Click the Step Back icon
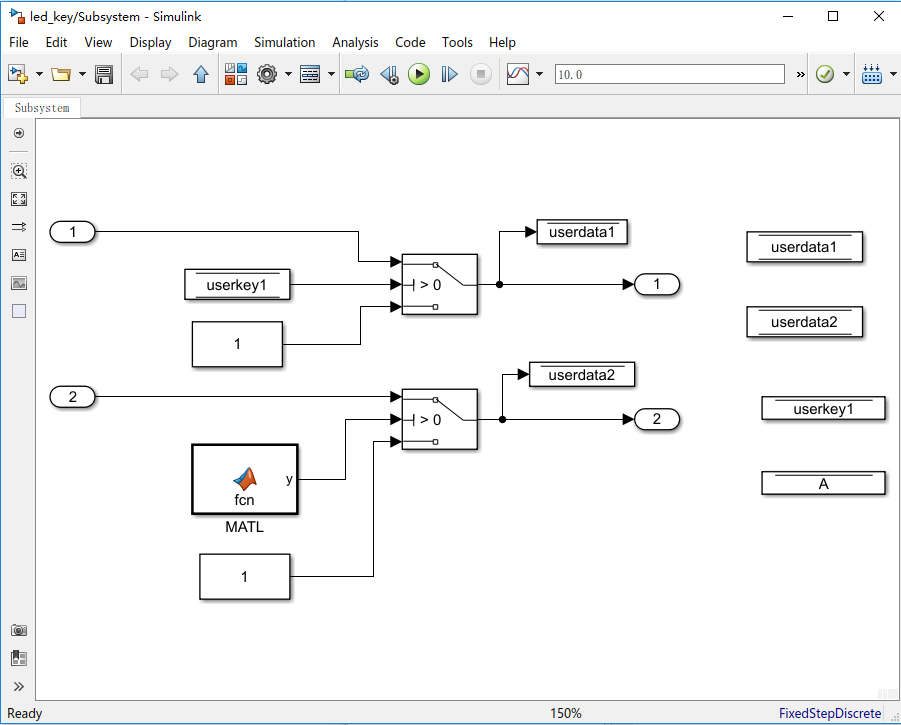901x725 pixels. [x=389, y=74]
